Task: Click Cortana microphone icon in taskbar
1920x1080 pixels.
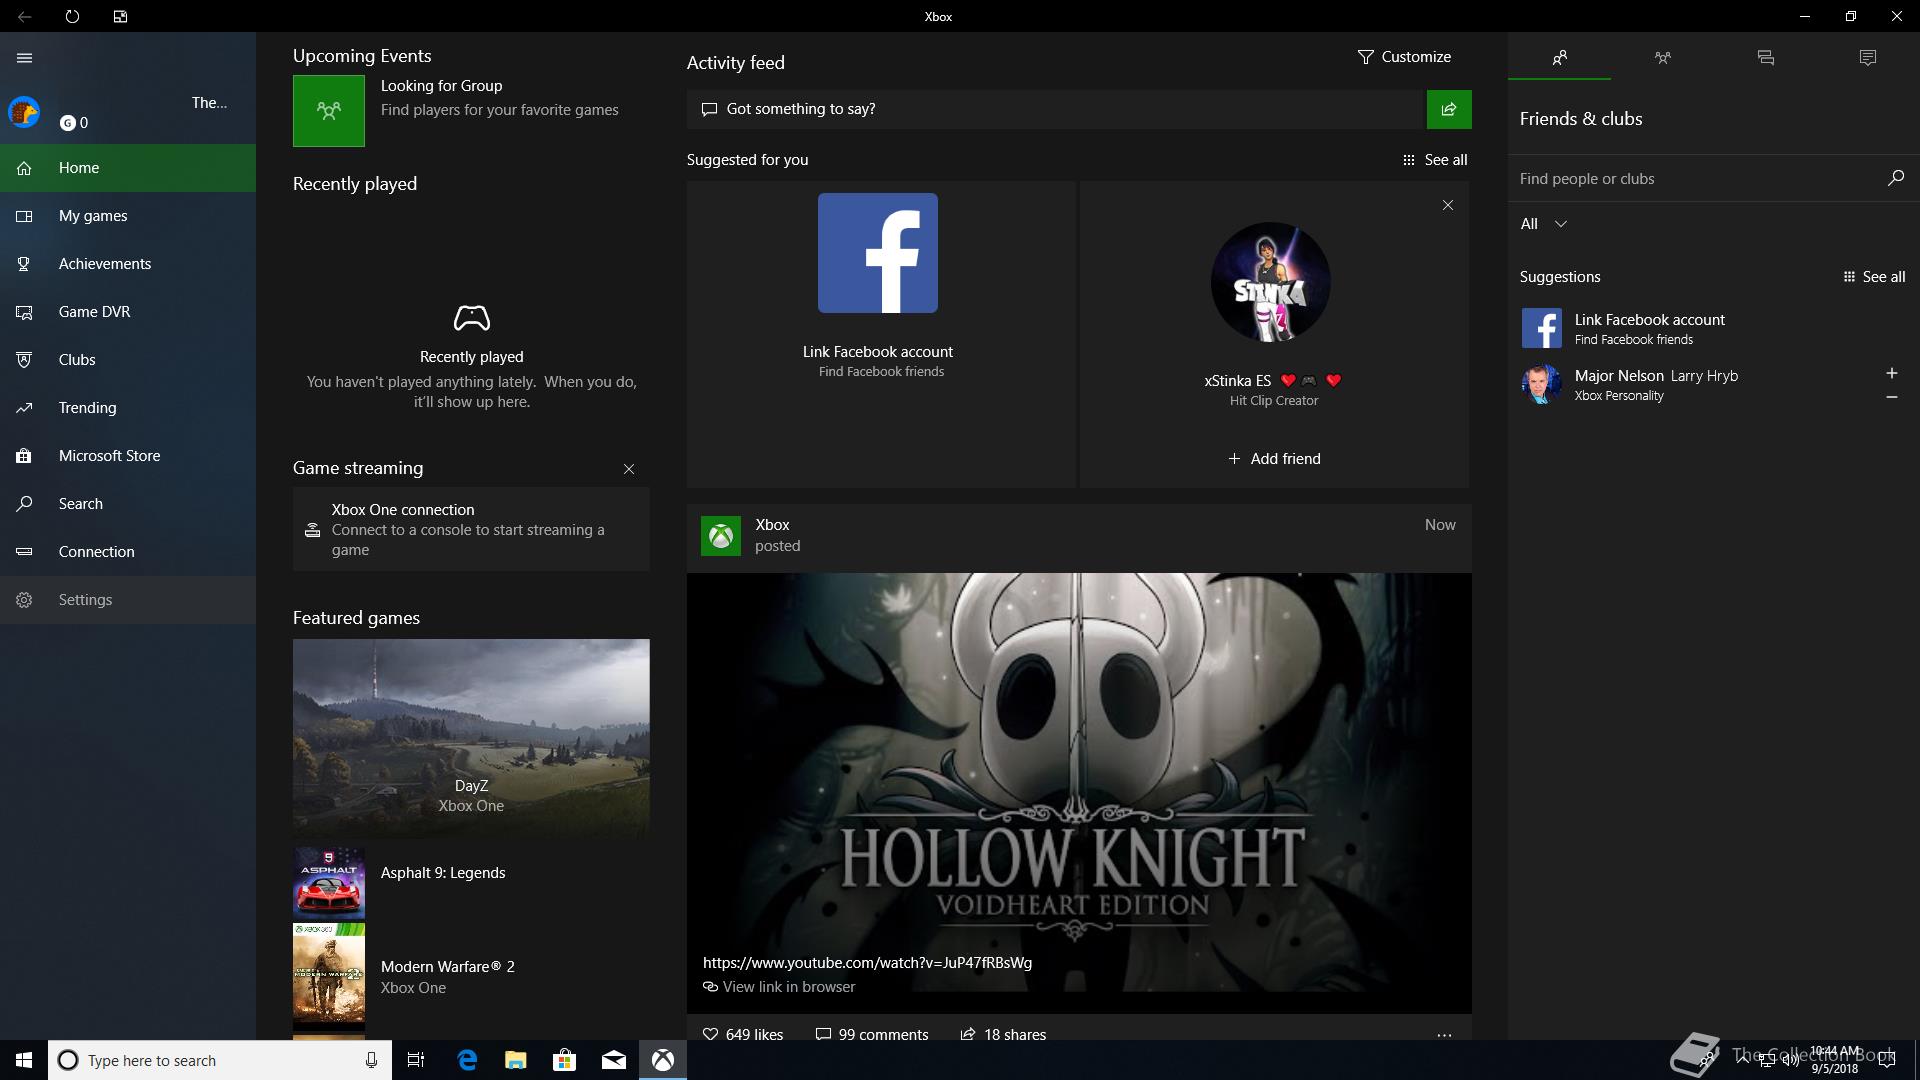Action: [x=371, y=1060]
